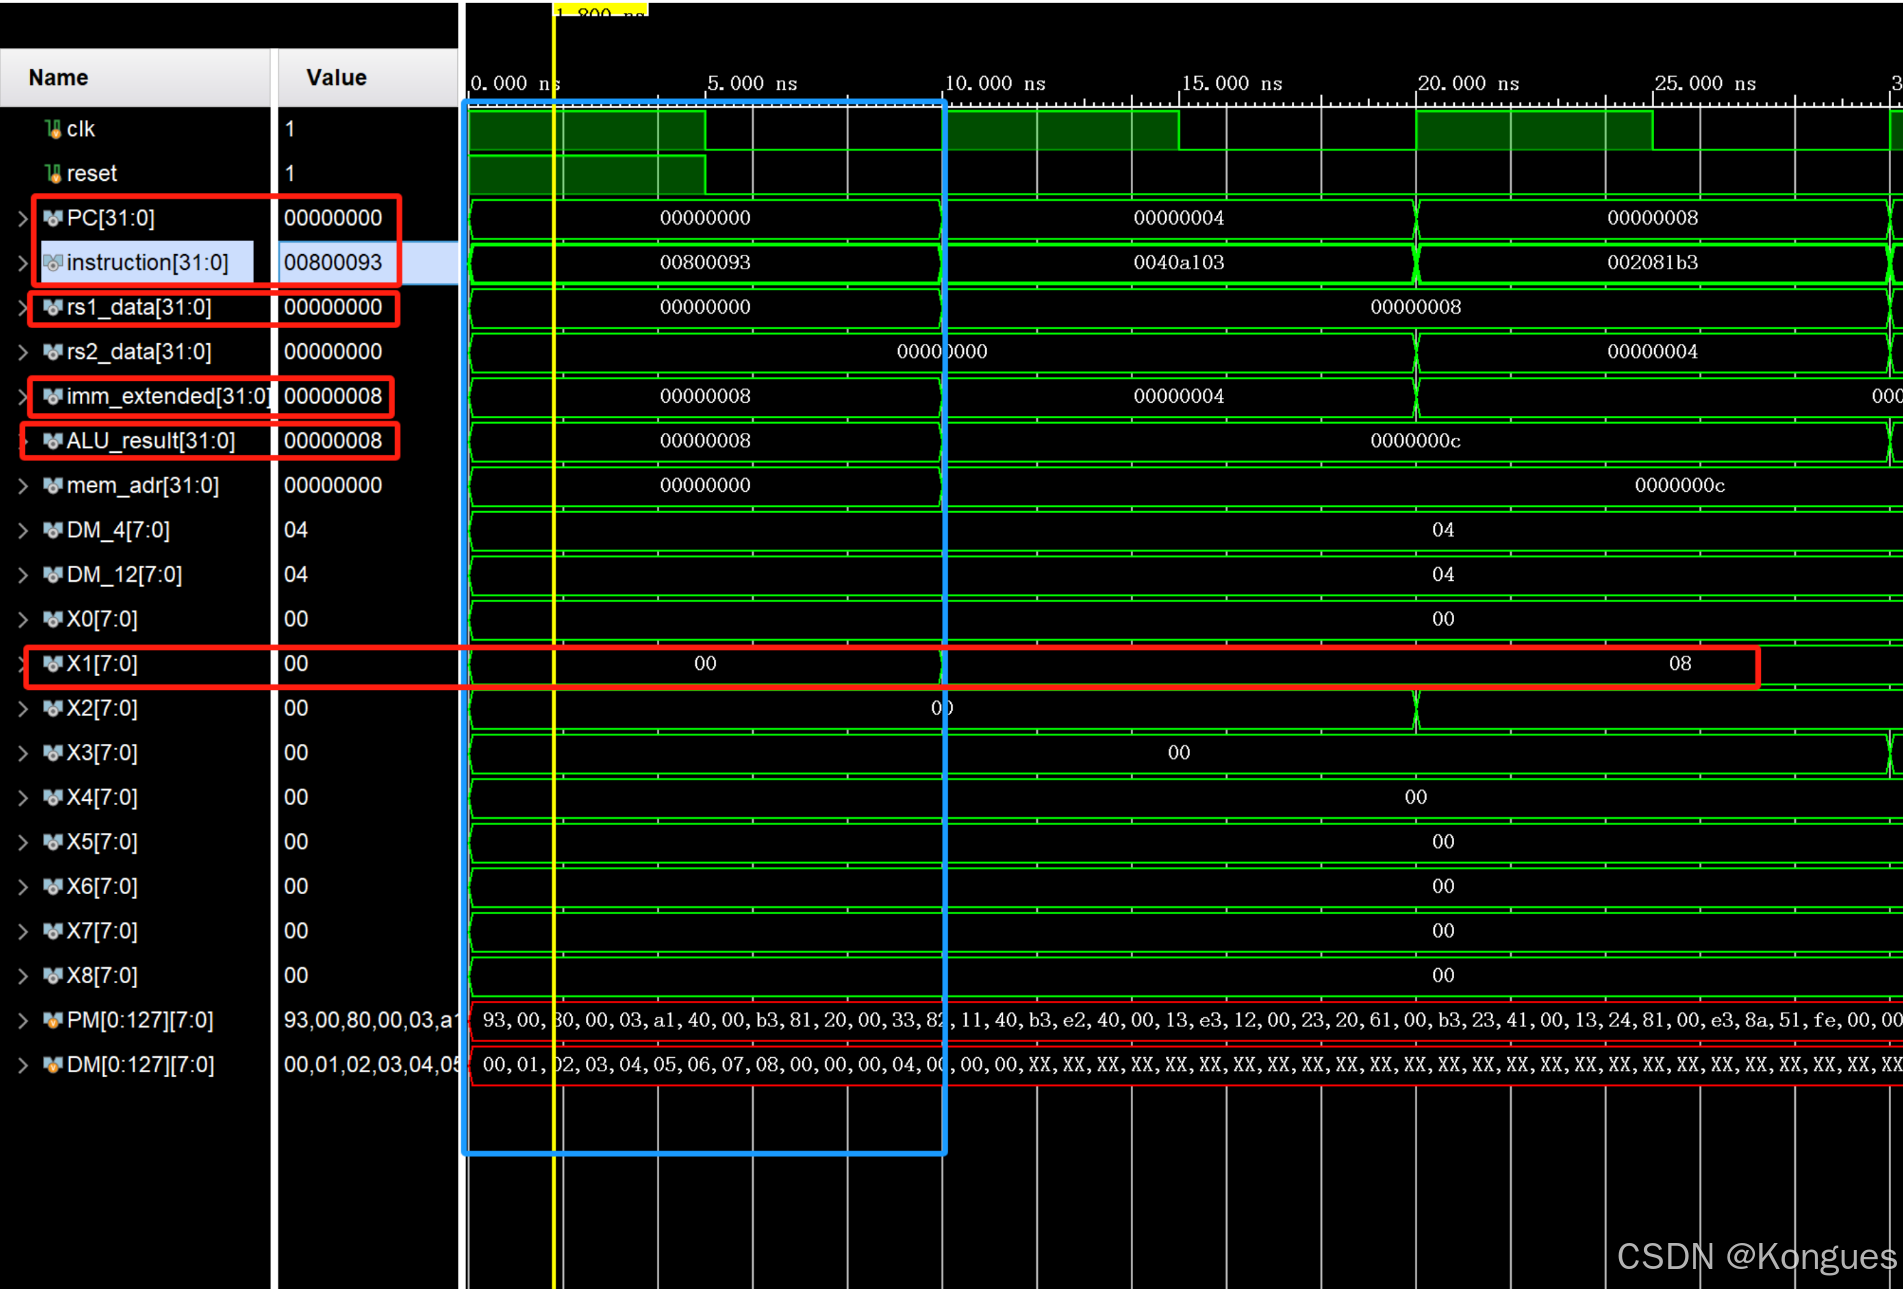Viewport: 1903px width, 1289px height.
Task: Click the mem_adr[31:0] bus icon
Action: (x=53, y=486)
